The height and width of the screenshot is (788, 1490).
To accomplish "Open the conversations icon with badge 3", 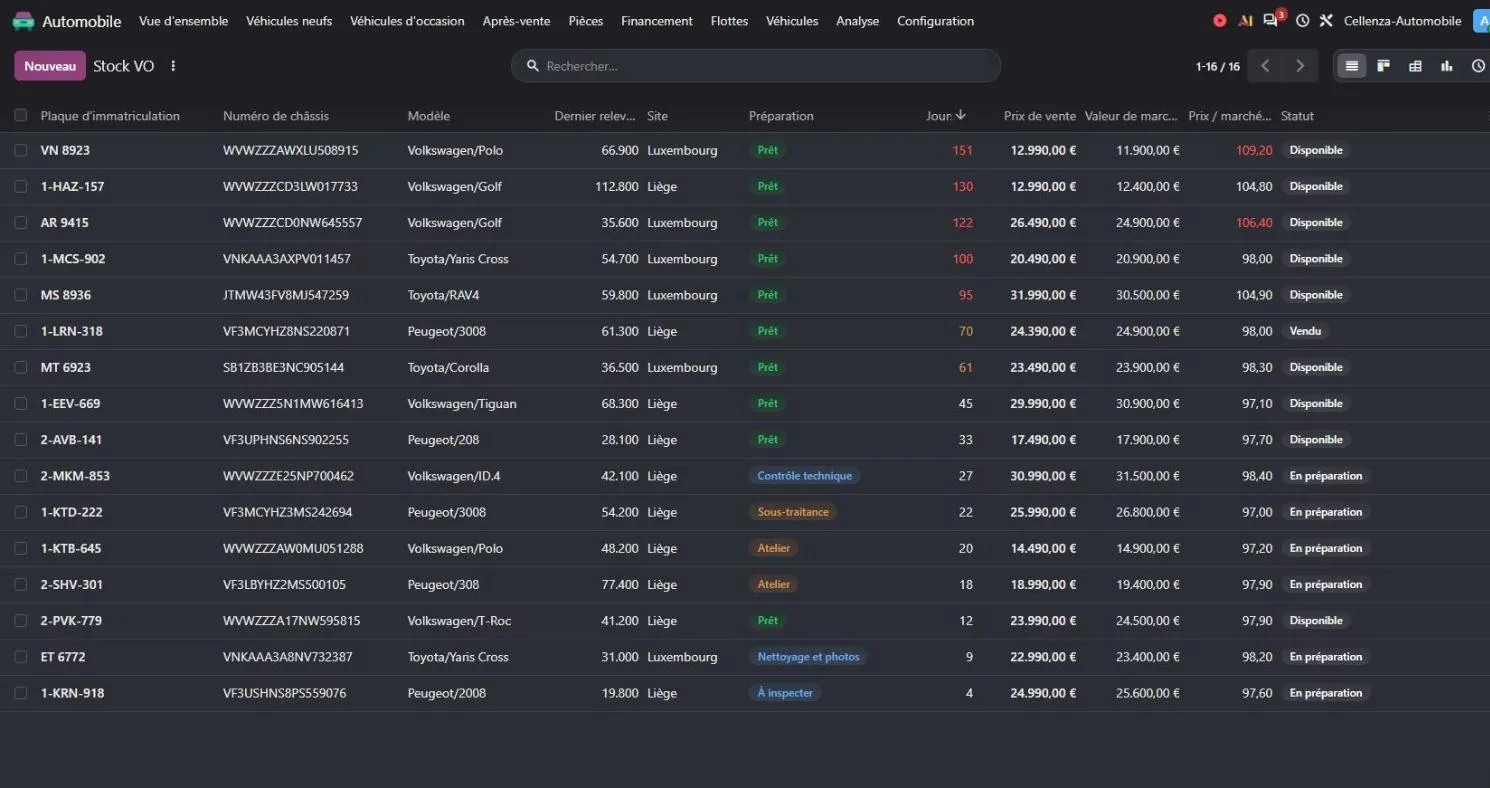I will click(x=1271, y=20).
